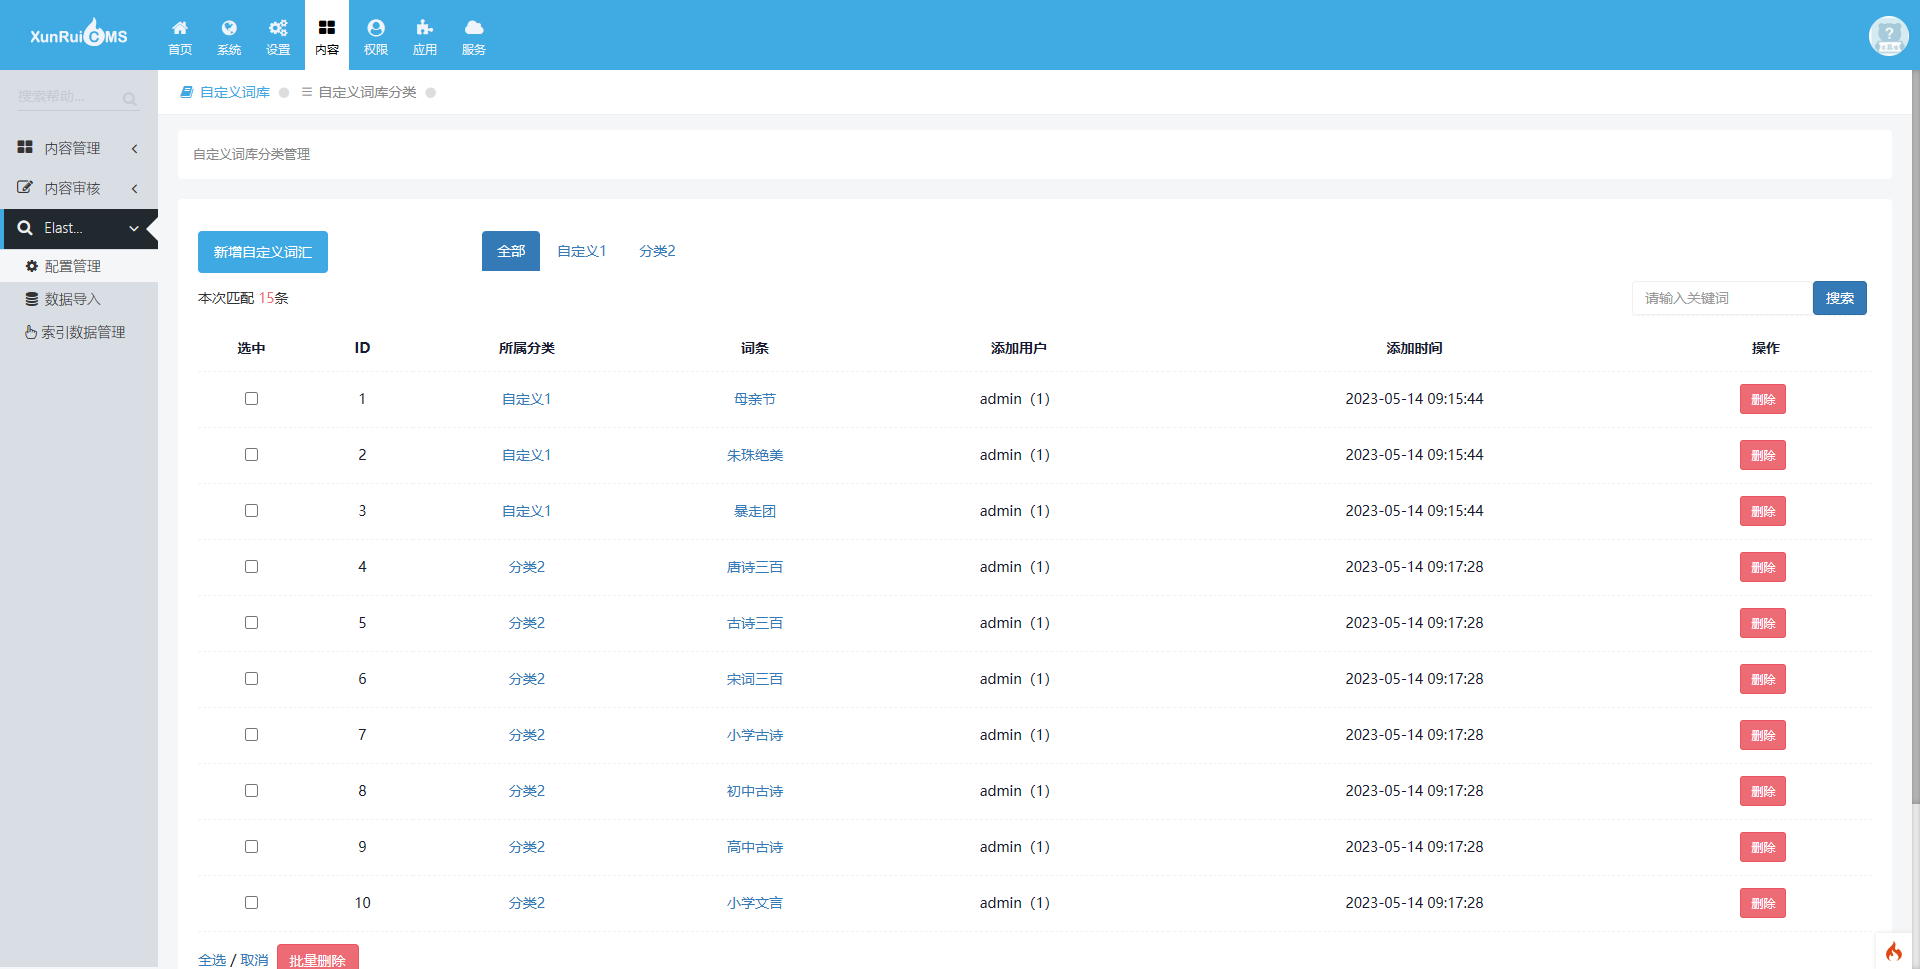Check the checkbox for row ID 8
The image size is (1920, 969).
tap(251, 790)
